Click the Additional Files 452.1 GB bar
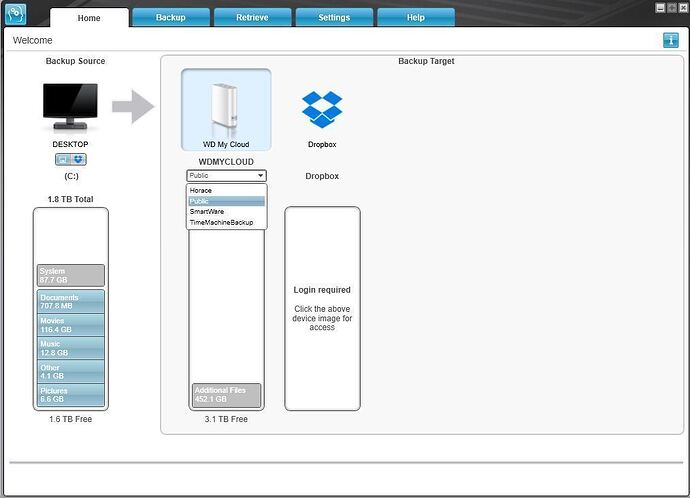690x498 pixels. (227, 395)
